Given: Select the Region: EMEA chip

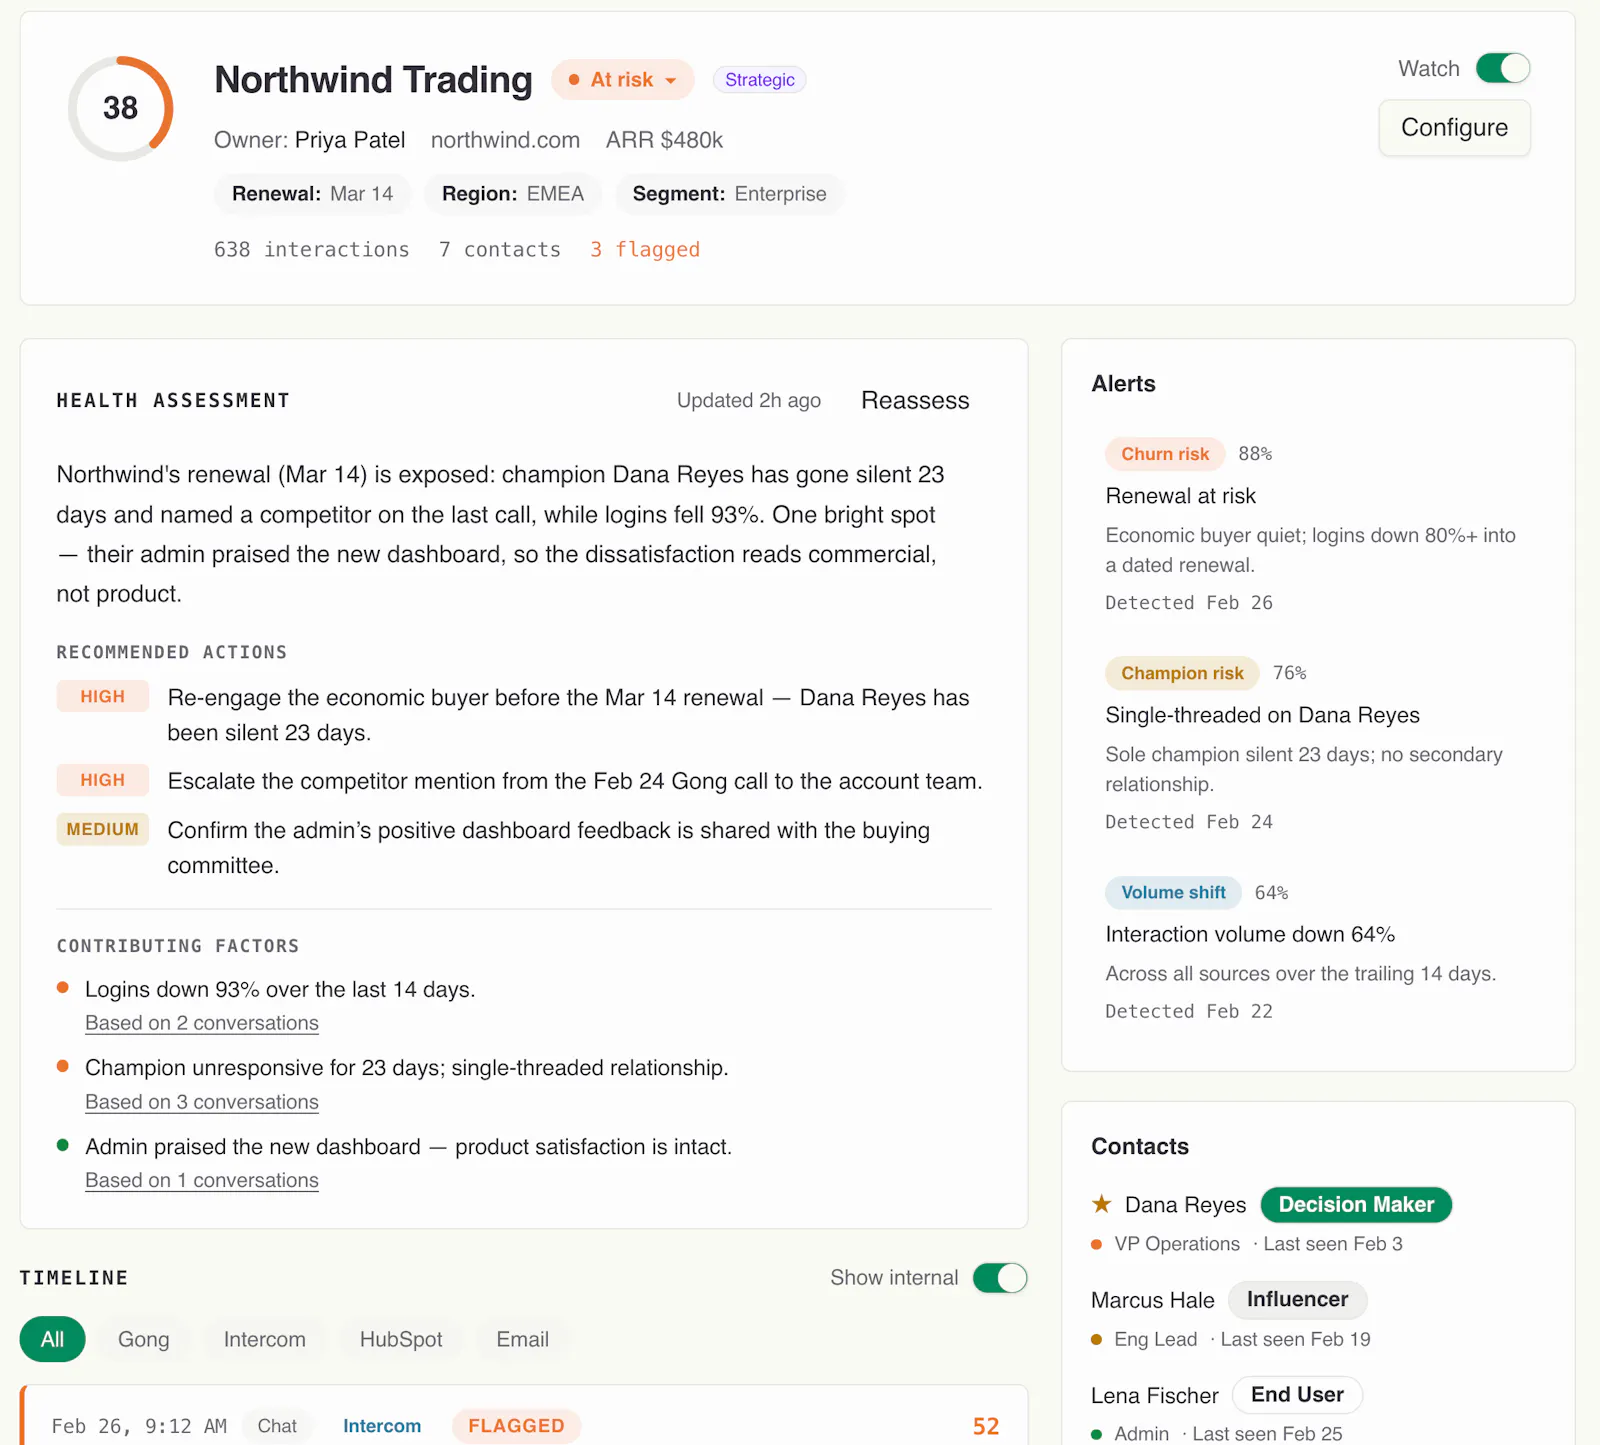Looking at the screenshot, I should tap(513, 194).
